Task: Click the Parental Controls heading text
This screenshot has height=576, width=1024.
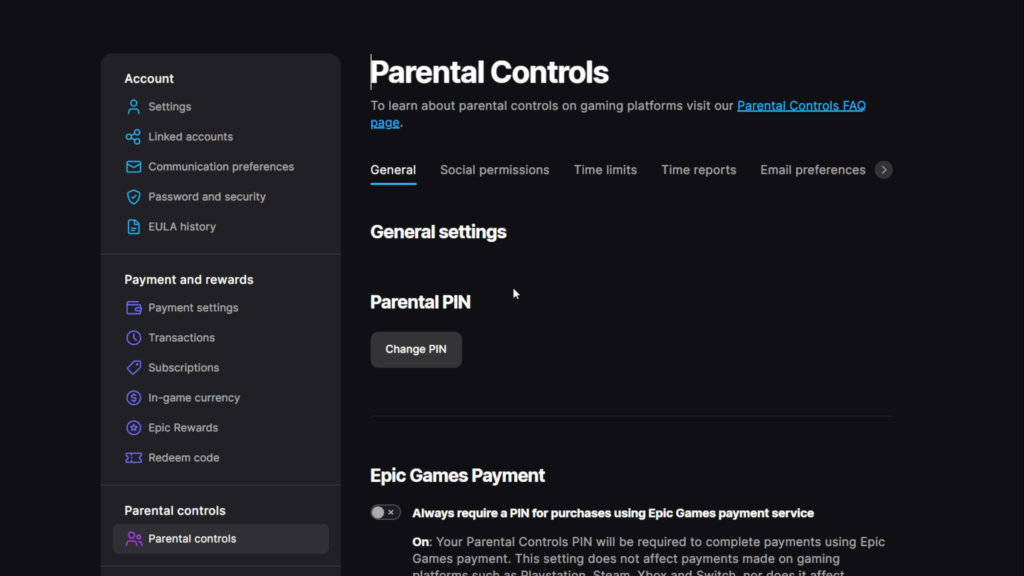Action: (489, 72)
